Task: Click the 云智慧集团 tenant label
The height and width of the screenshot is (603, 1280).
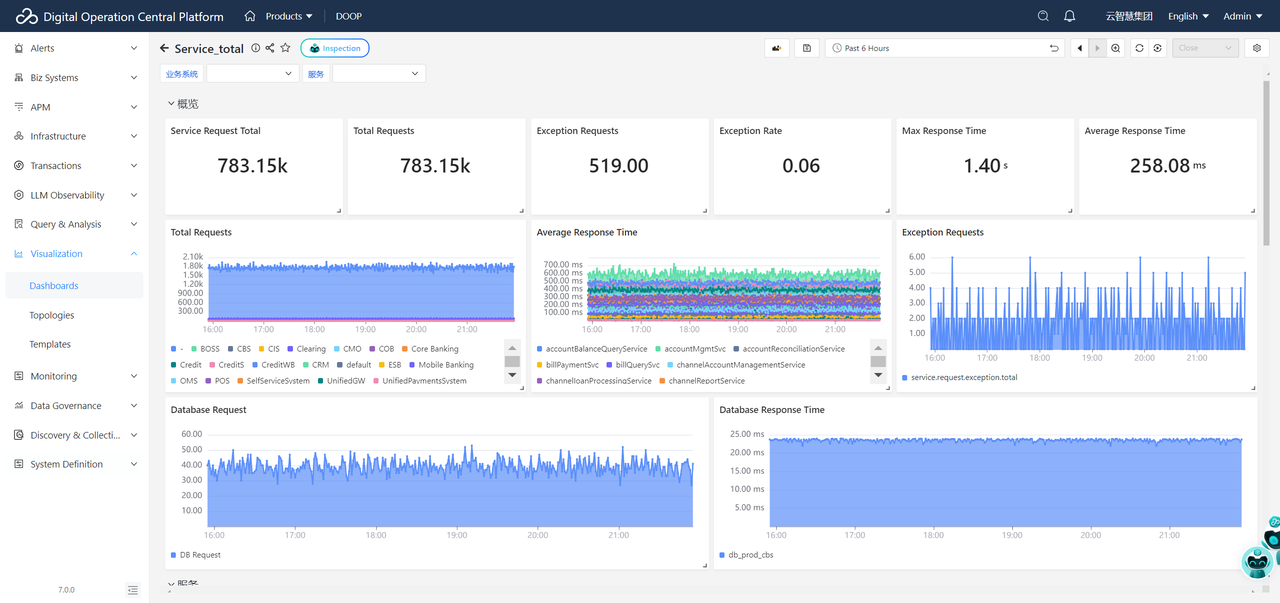Action: pyautogui.click(x=1129, y=16)
